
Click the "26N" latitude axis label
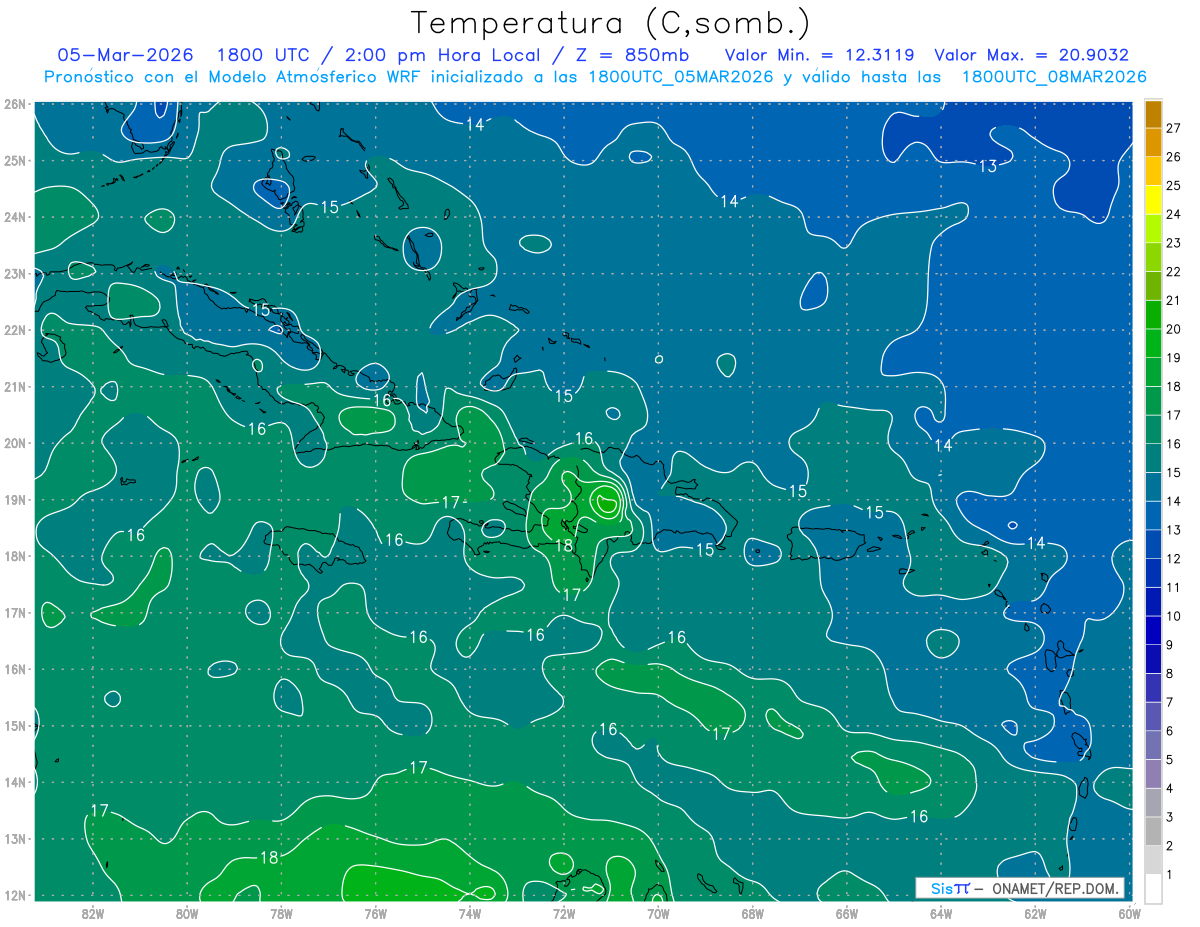tap(14, 104)
